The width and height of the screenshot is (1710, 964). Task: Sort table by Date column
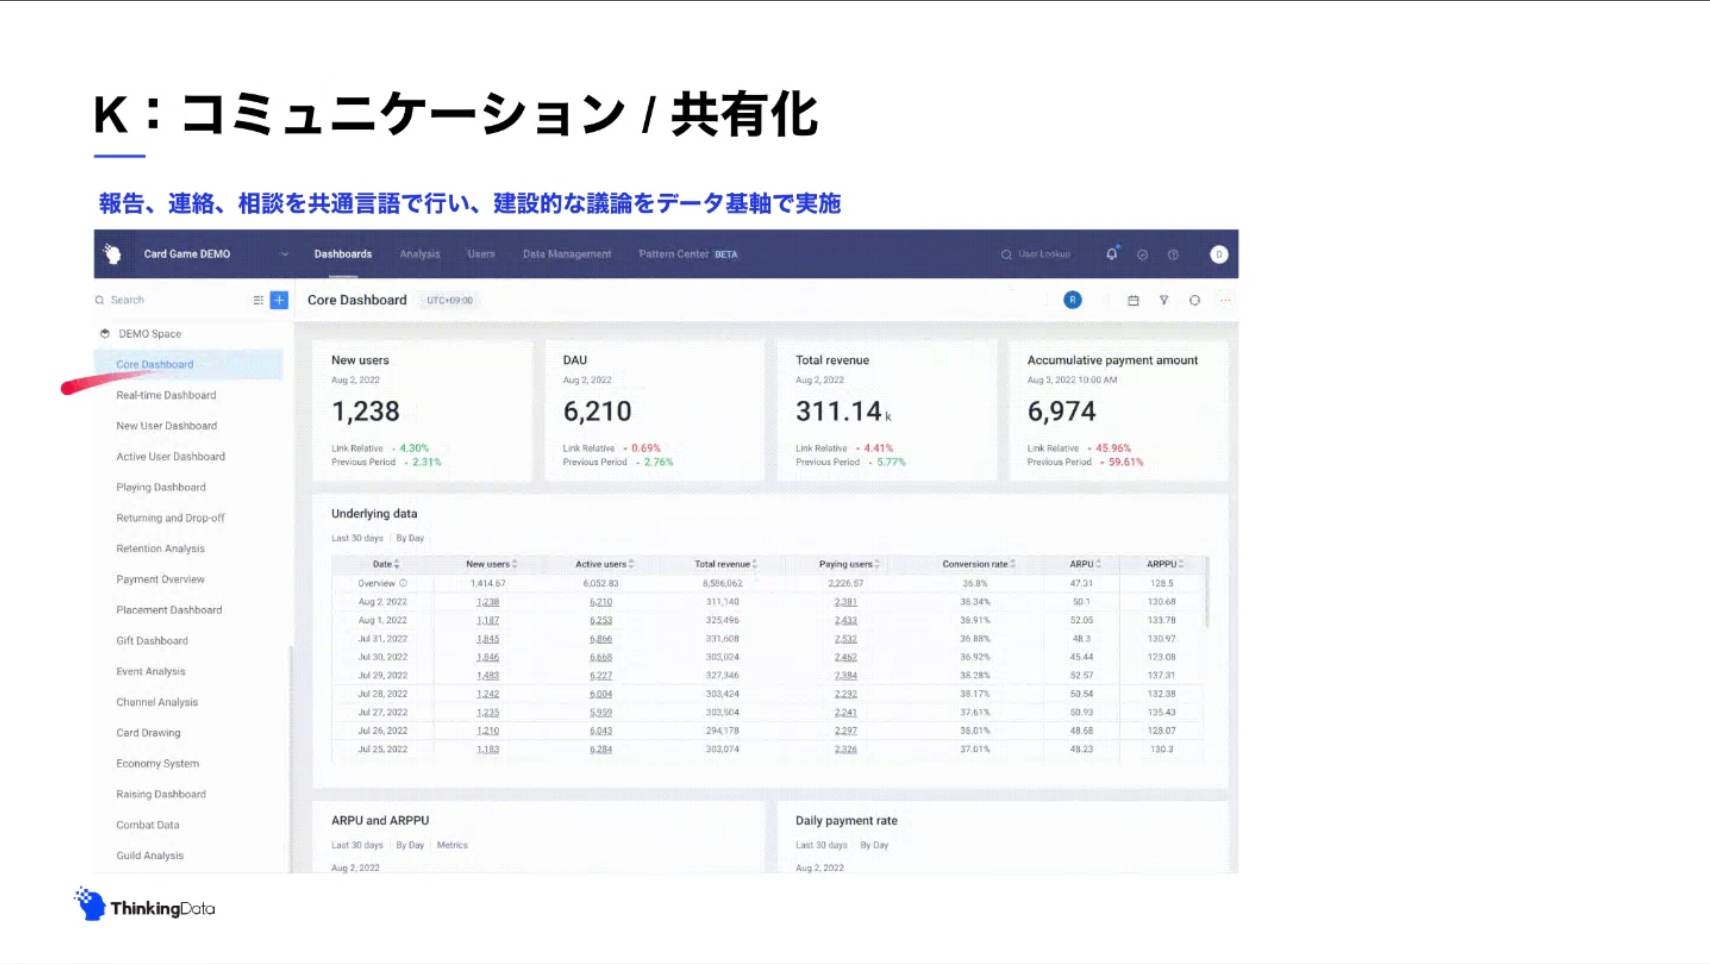click(x=397, y=564)
